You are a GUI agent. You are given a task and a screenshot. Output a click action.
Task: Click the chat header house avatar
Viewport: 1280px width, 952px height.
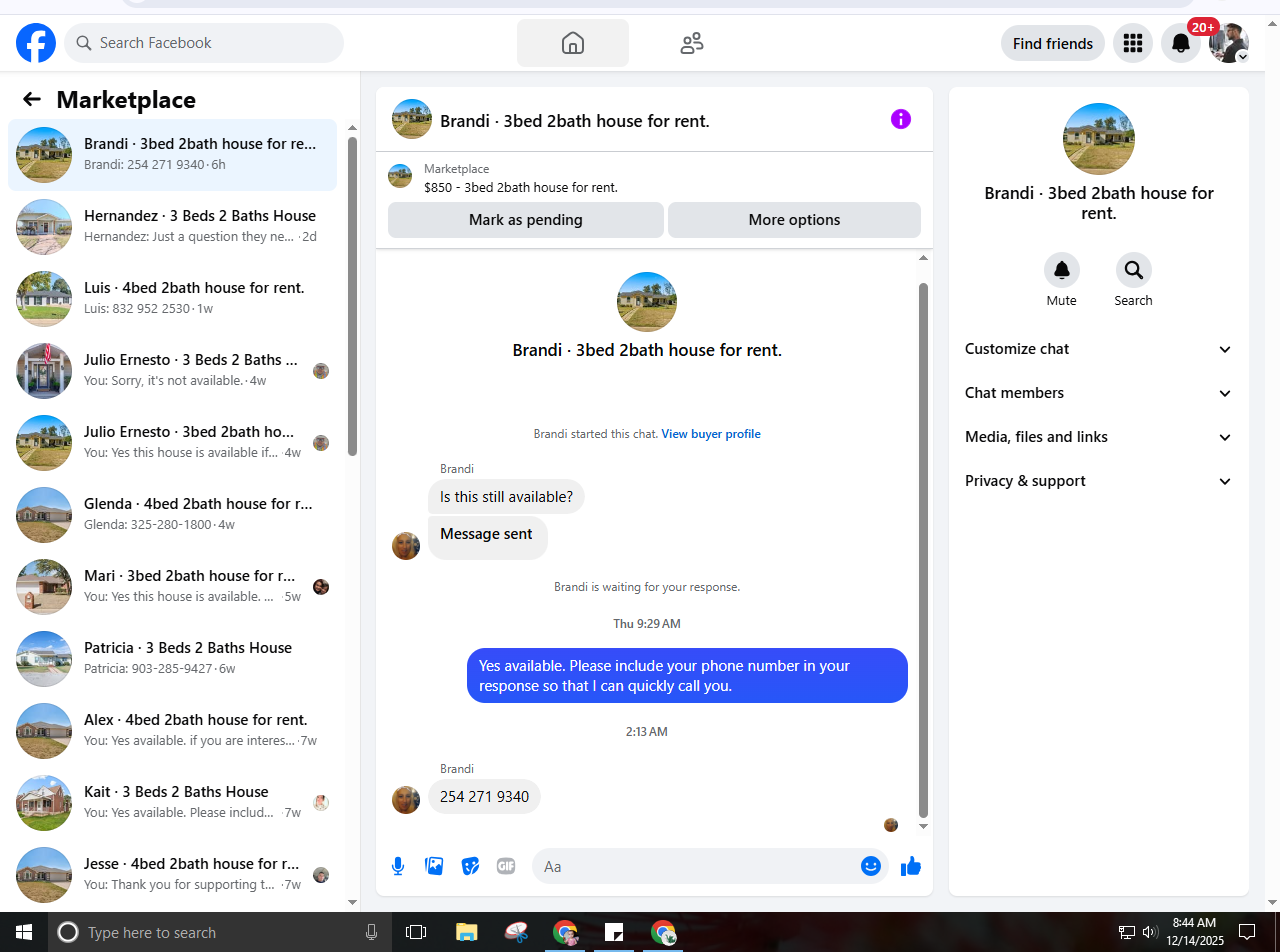tap(412, 119)
